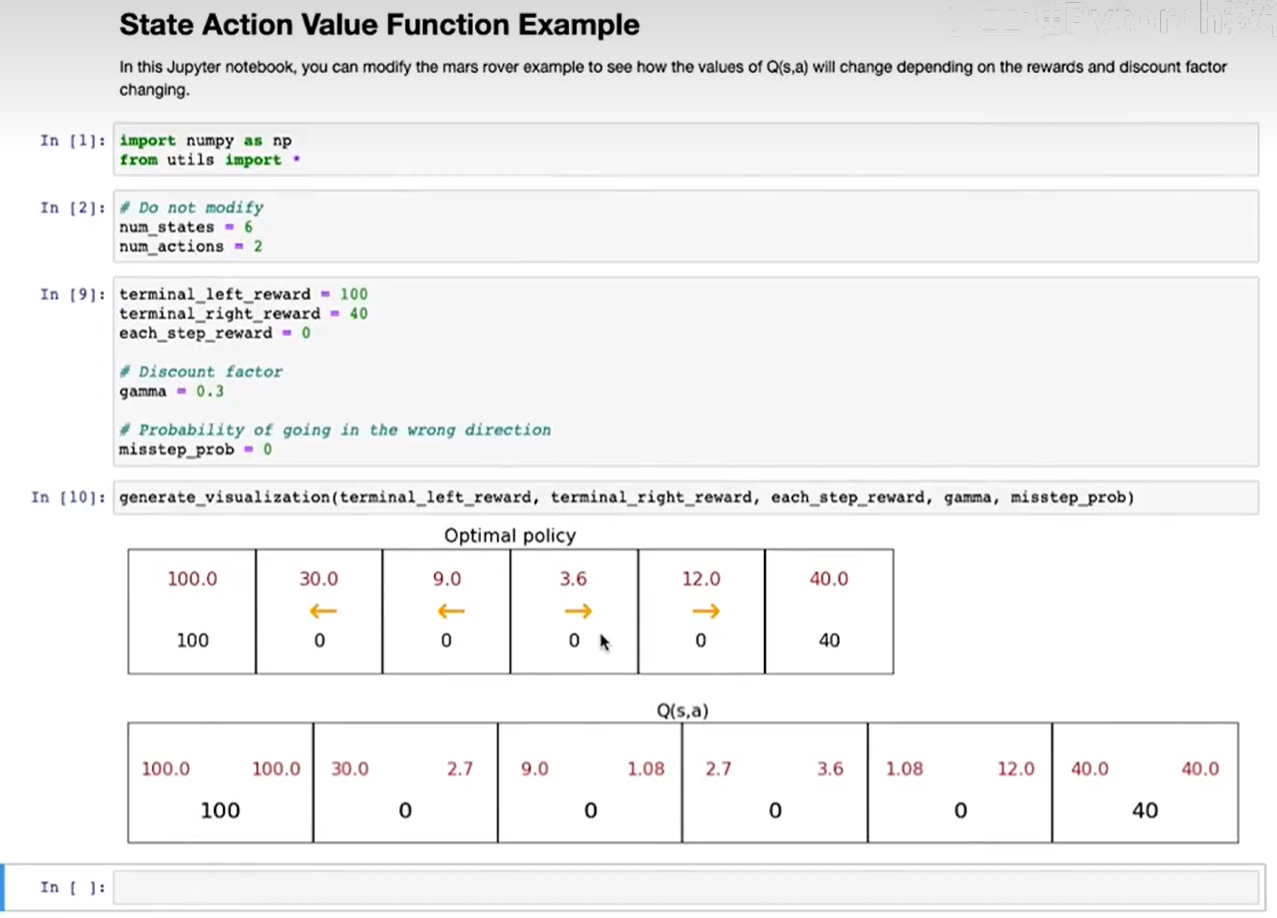The width and height of the screenshot is (1277, 918).
Task: Click value 30.0 in the Q(s,a) table
Action: 350,769
